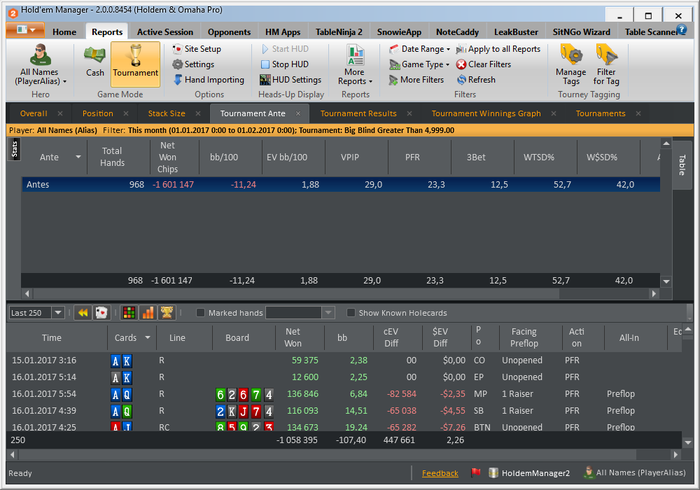
Task: Open More Reports menu
Action: [x=355, y=65]
